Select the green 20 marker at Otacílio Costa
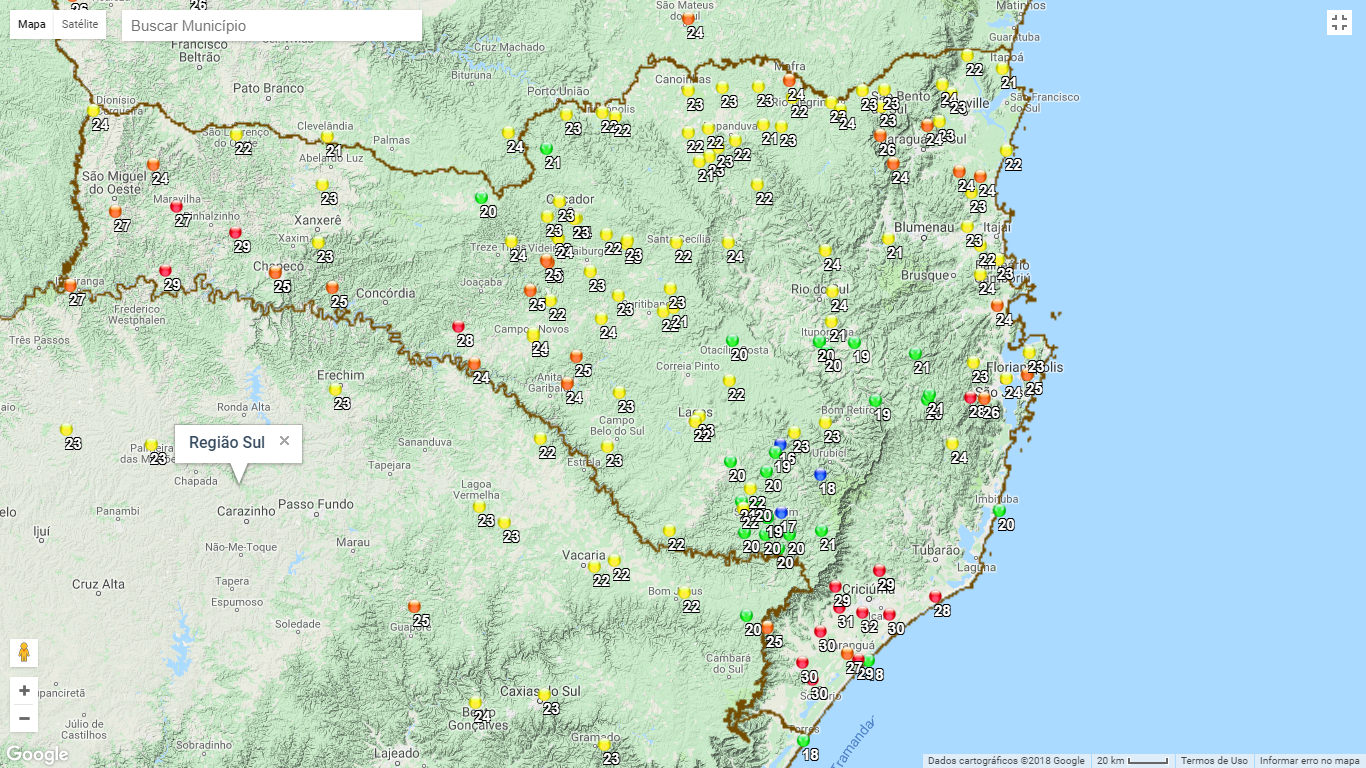This screenshot has height=768, width=1366. (732, 341)
